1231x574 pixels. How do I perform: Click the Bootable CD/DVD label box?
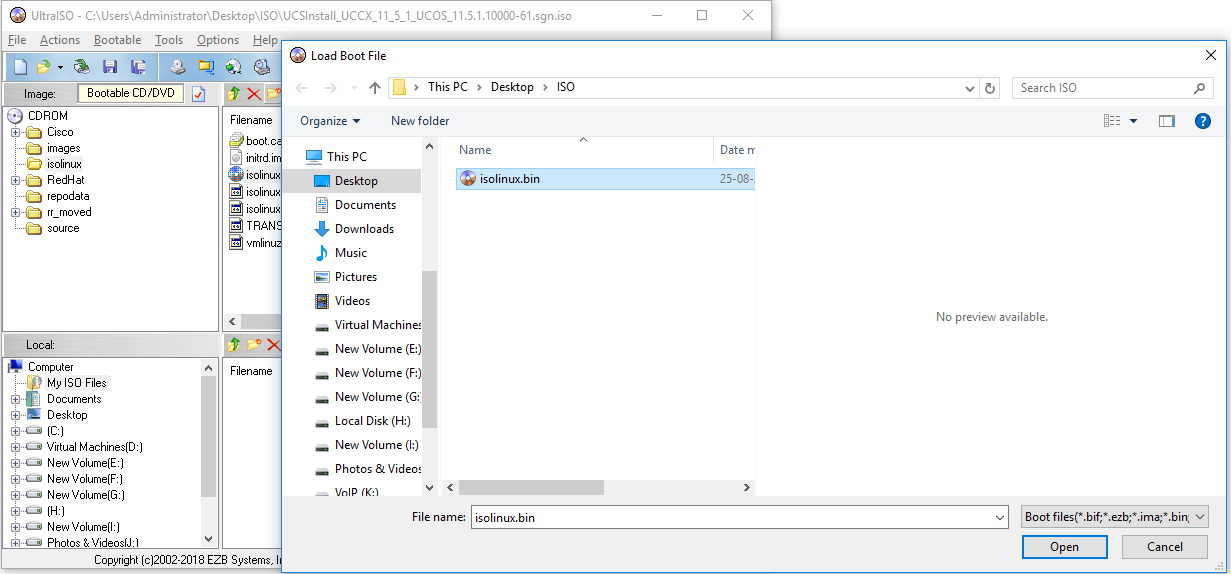pyautogui.click(x=130, y=93)
